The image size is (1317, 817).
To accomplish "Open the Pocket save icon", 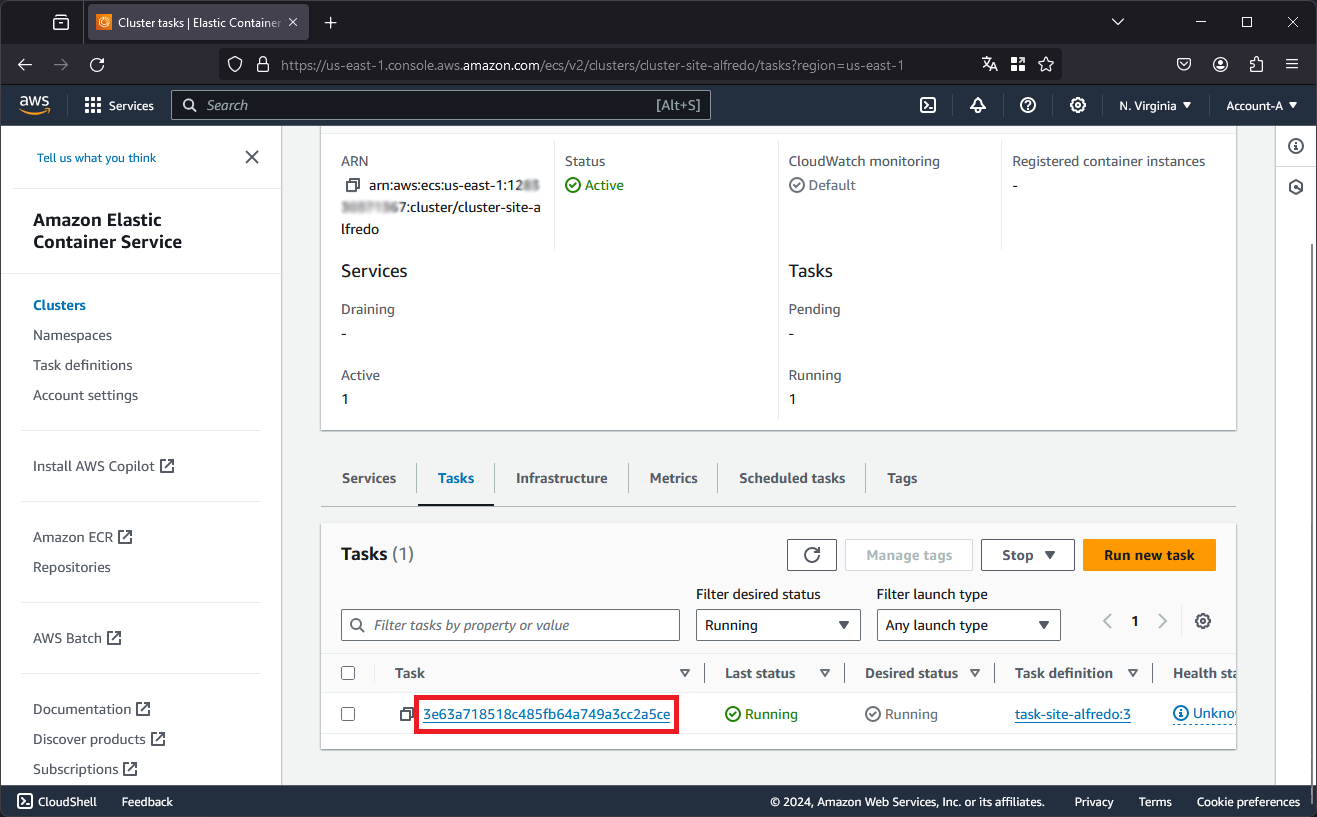I will click(x=1184, y=64).
